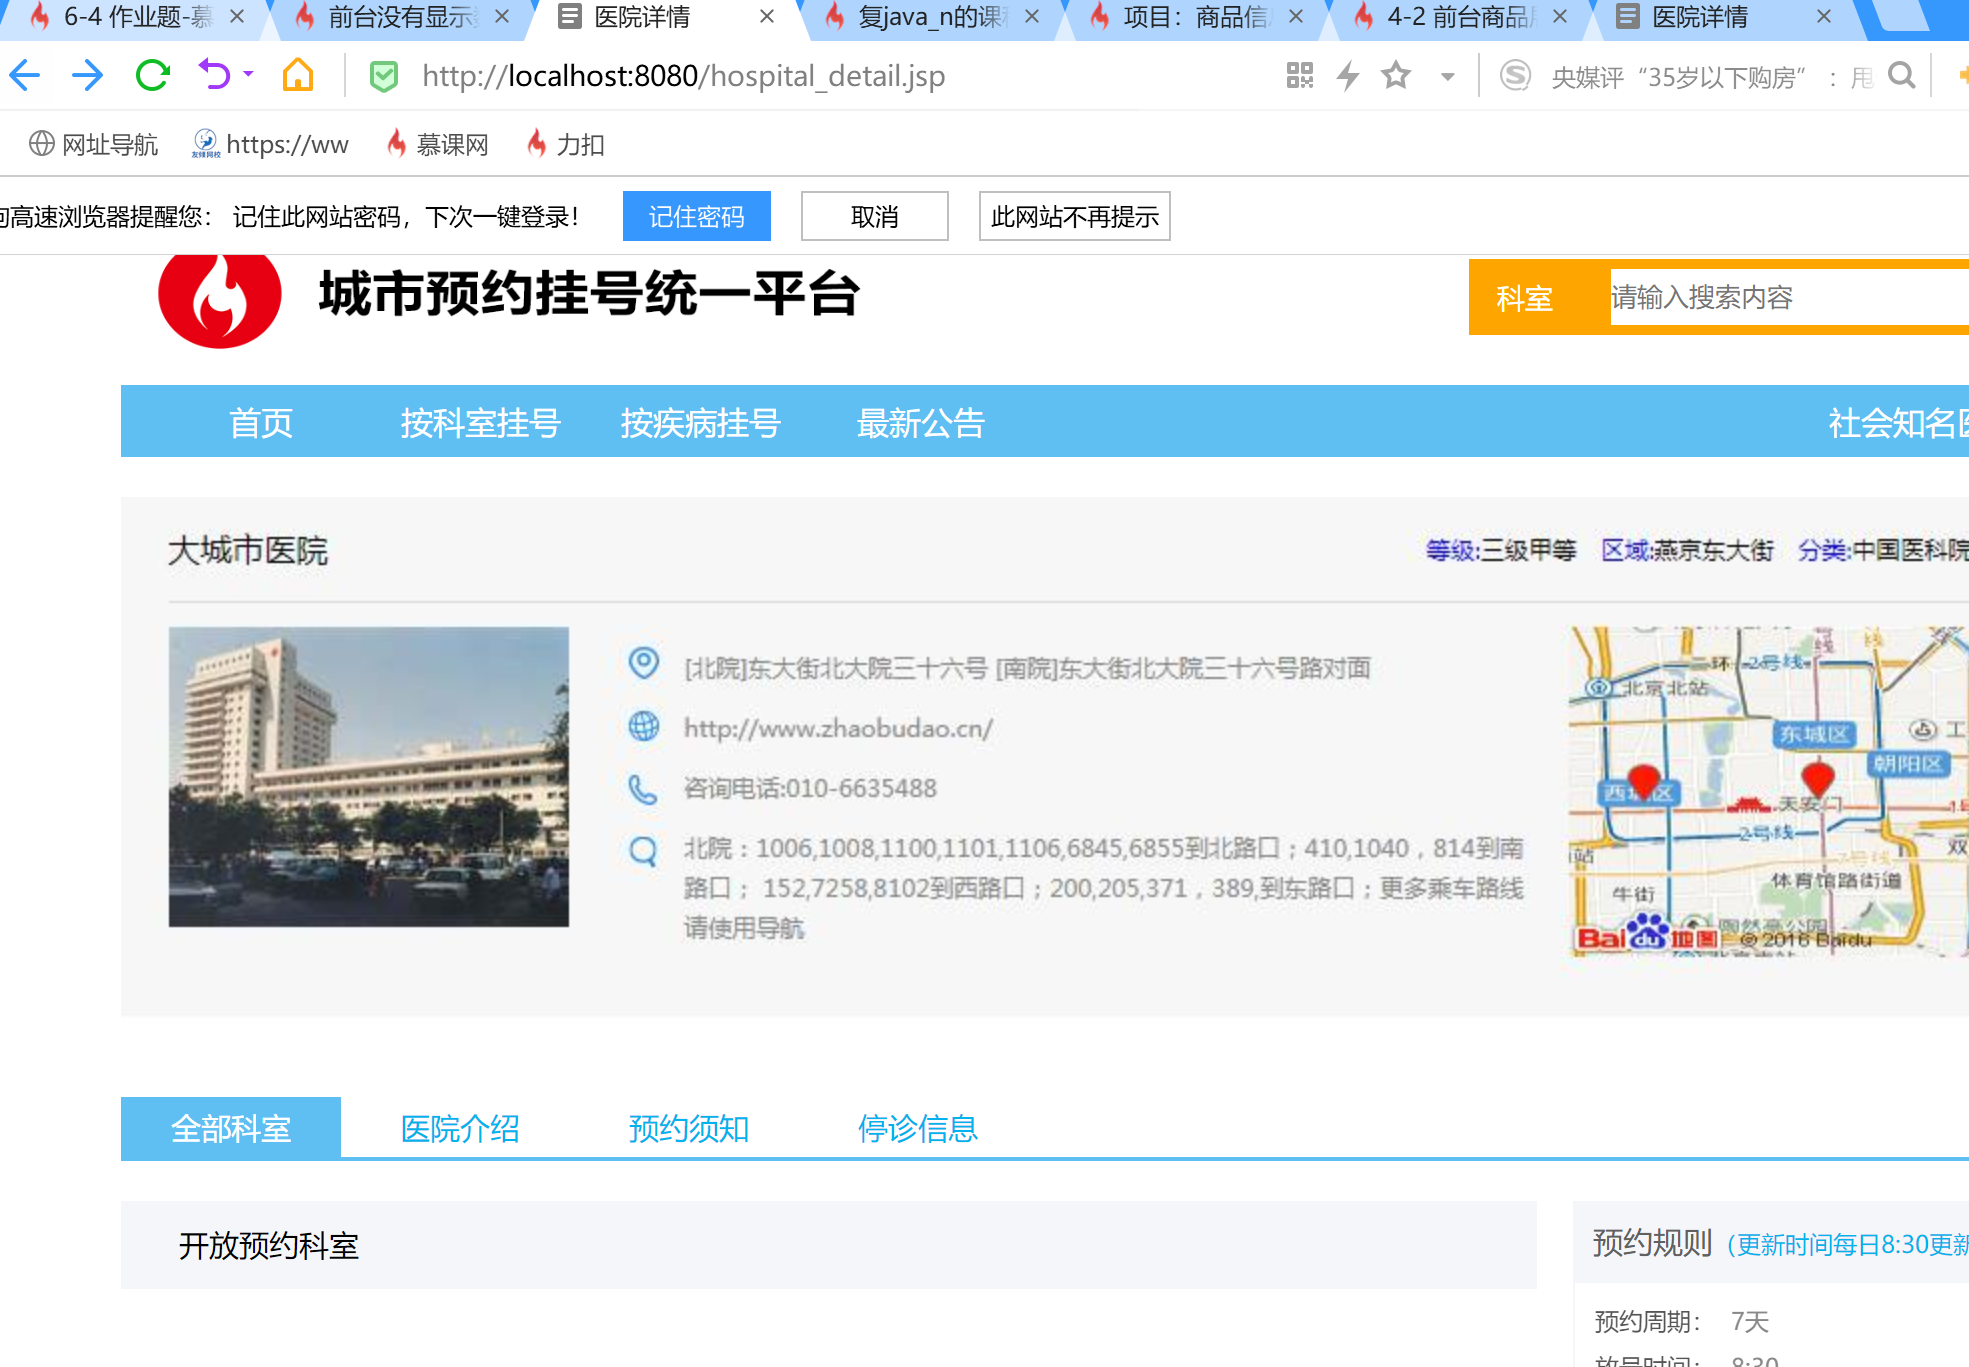
Task: Open the 力扣 bookmark
Action: tap(566, 145)
